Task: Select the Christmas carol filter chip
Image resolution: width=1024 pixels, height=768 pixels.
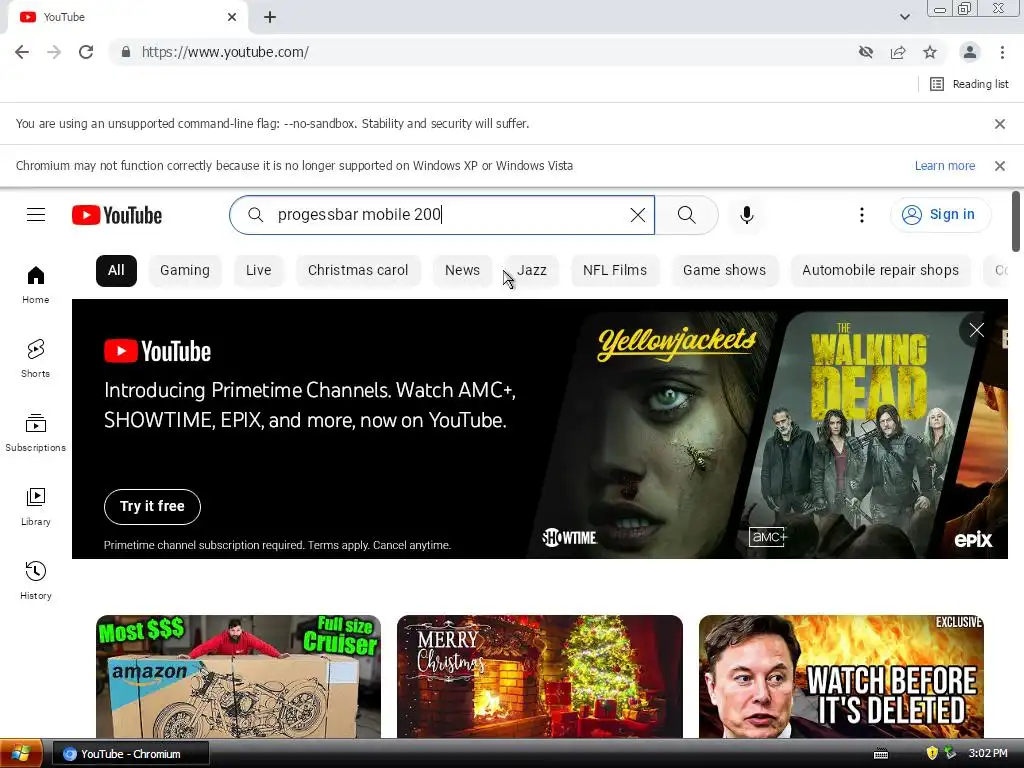Action: (x=358, y=270)
